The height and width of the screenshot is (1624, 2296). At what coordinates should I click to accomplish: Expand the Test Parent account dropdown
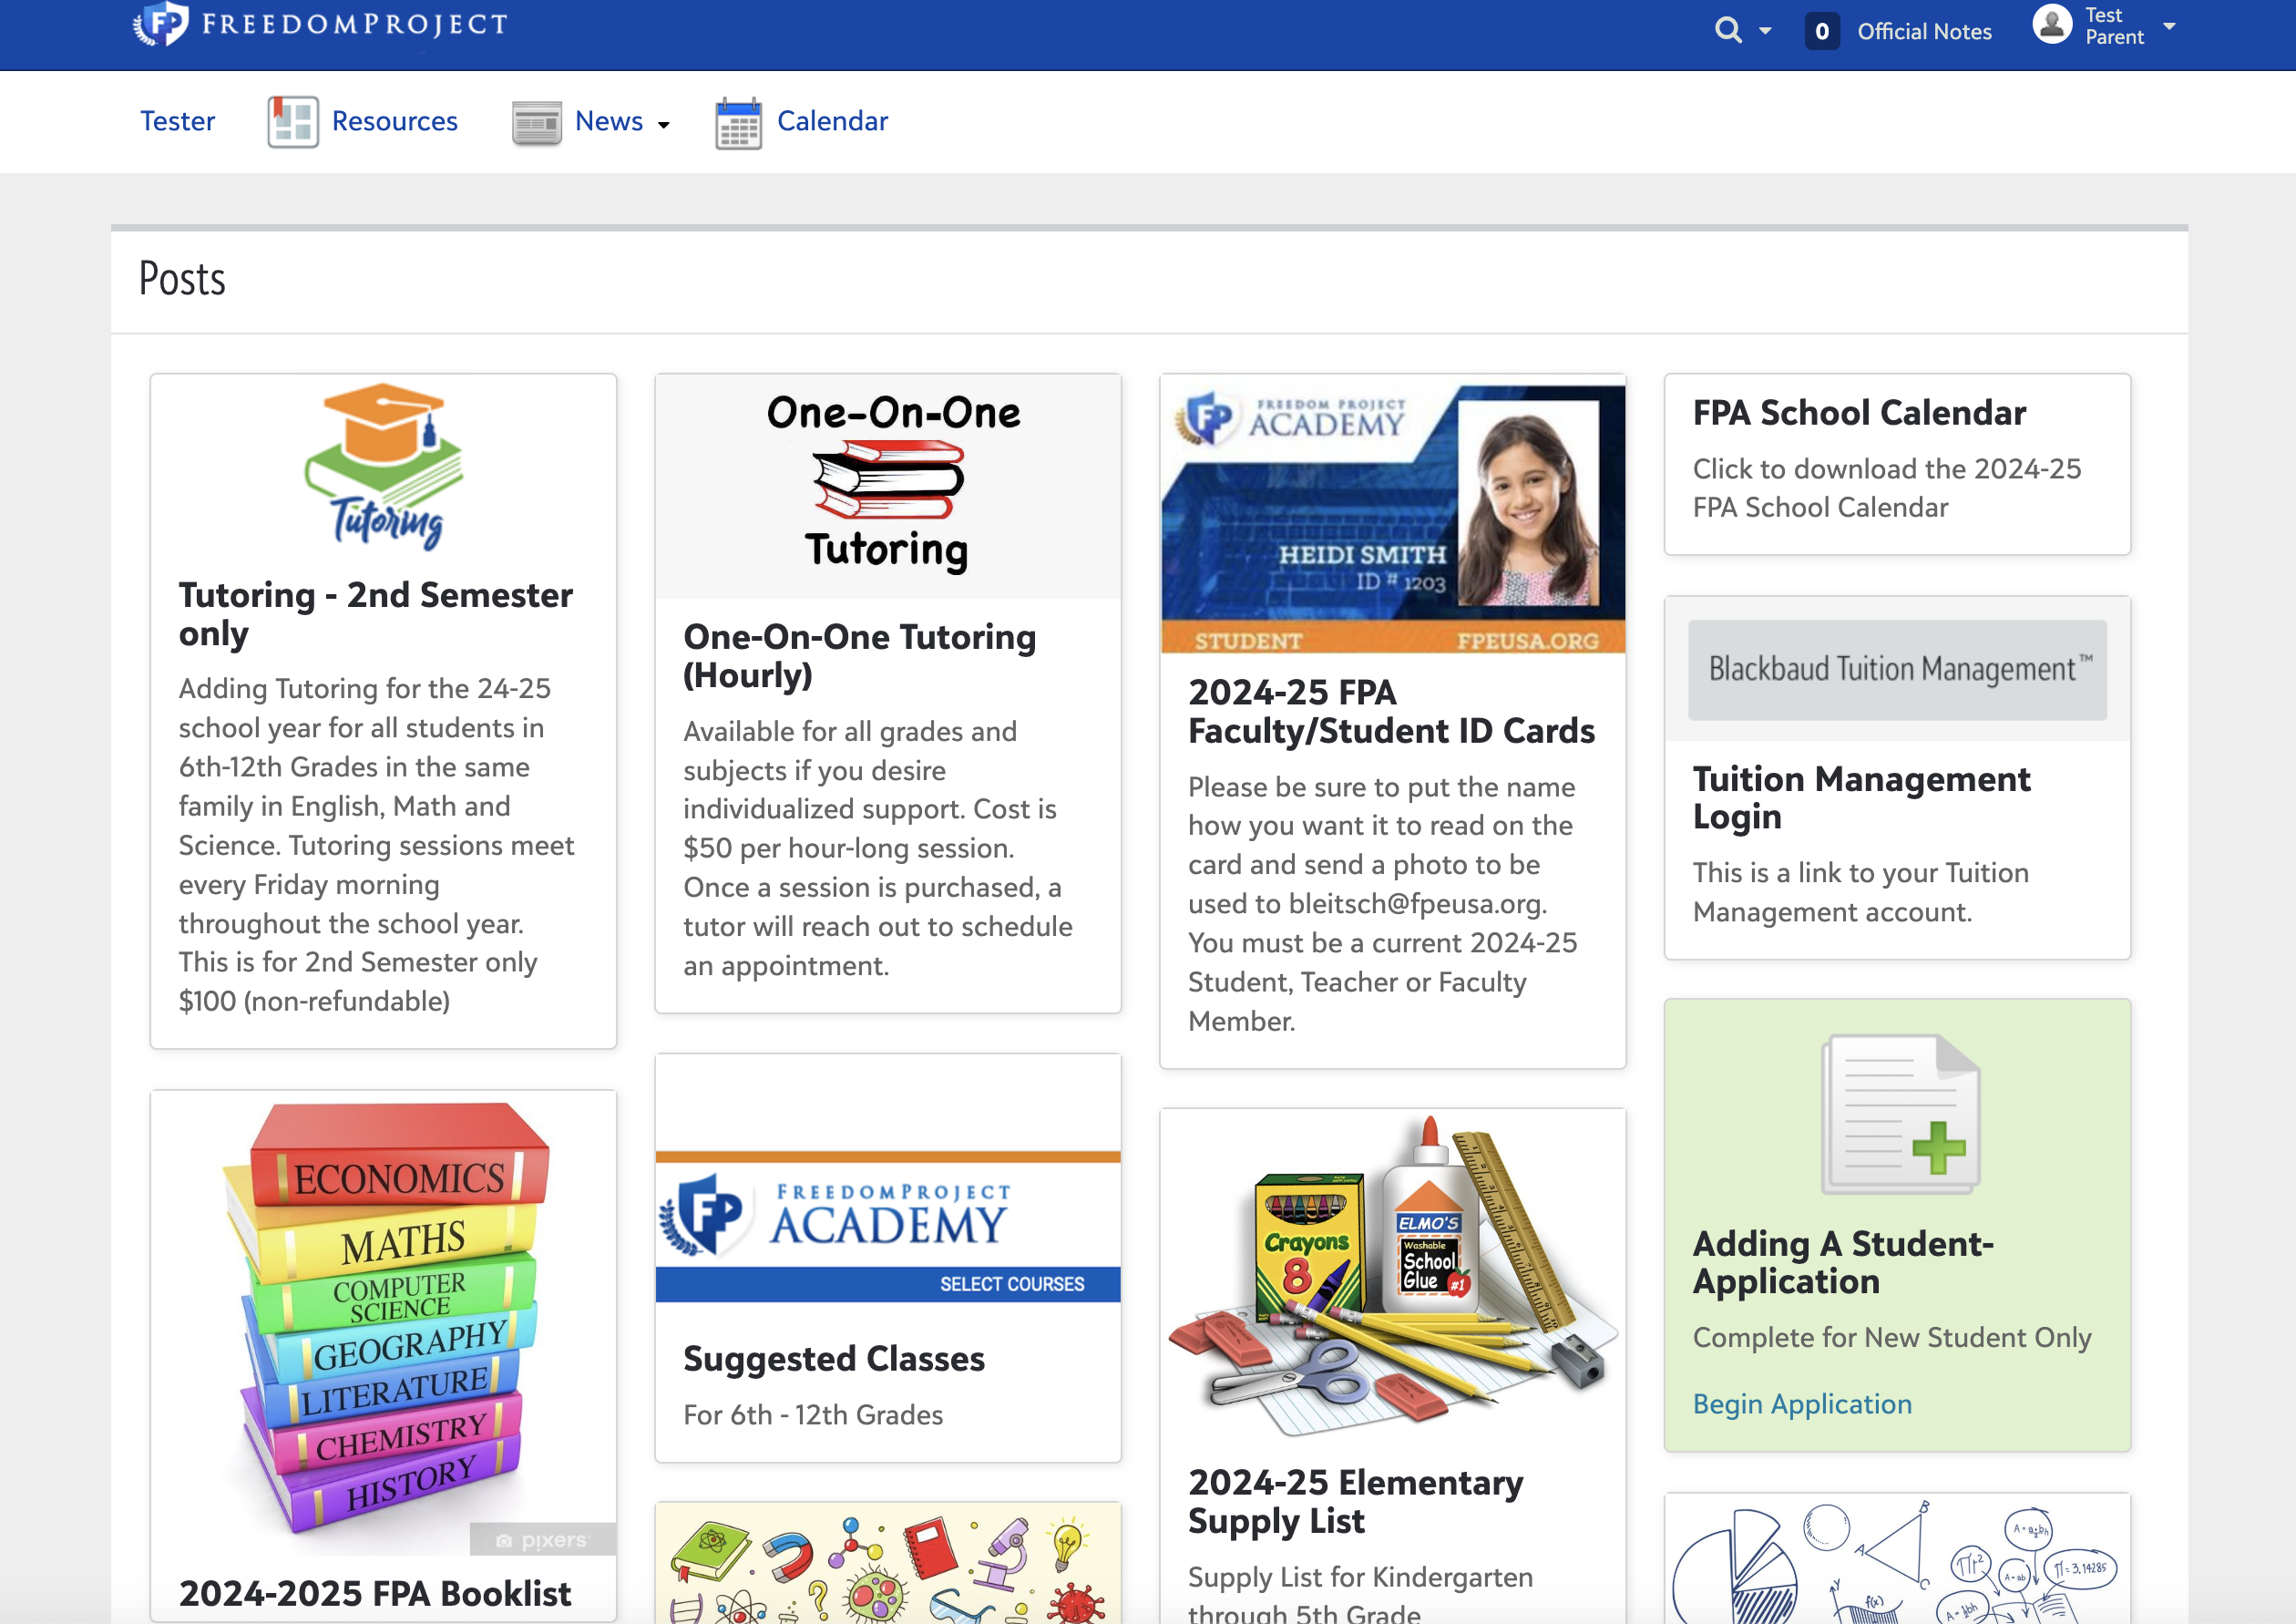click(2169, 26)
